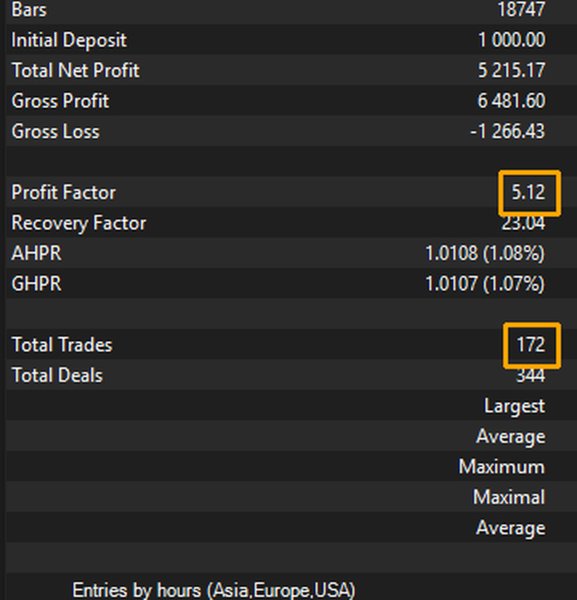The width and height of the screenshot is (577, 600).
Task: Click the AHPR label
Action: 36,253
